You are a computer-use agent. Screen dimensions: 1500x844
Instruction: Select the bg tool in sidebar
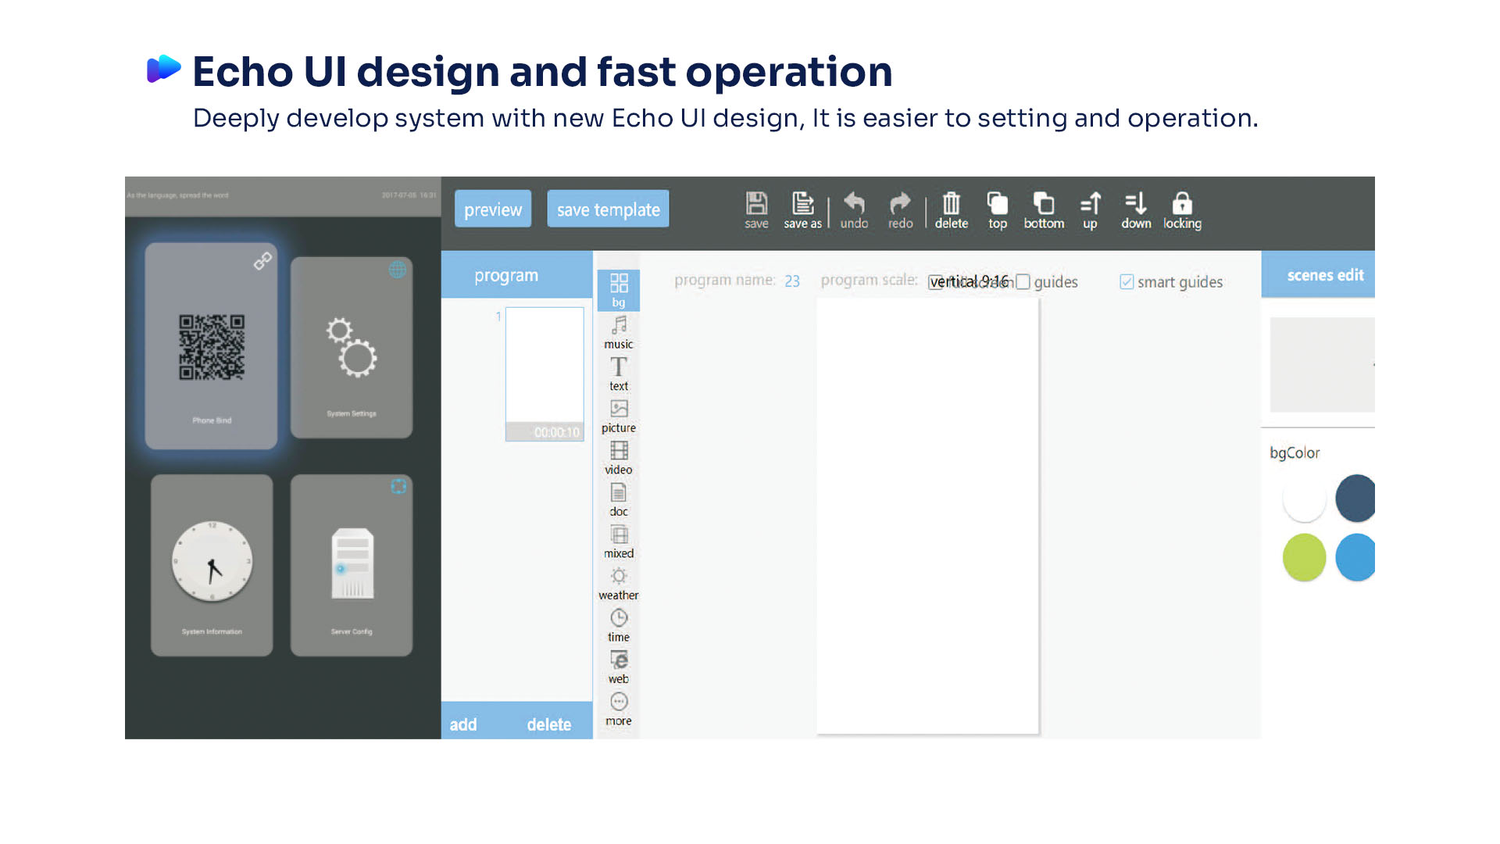tap(619, 290)
